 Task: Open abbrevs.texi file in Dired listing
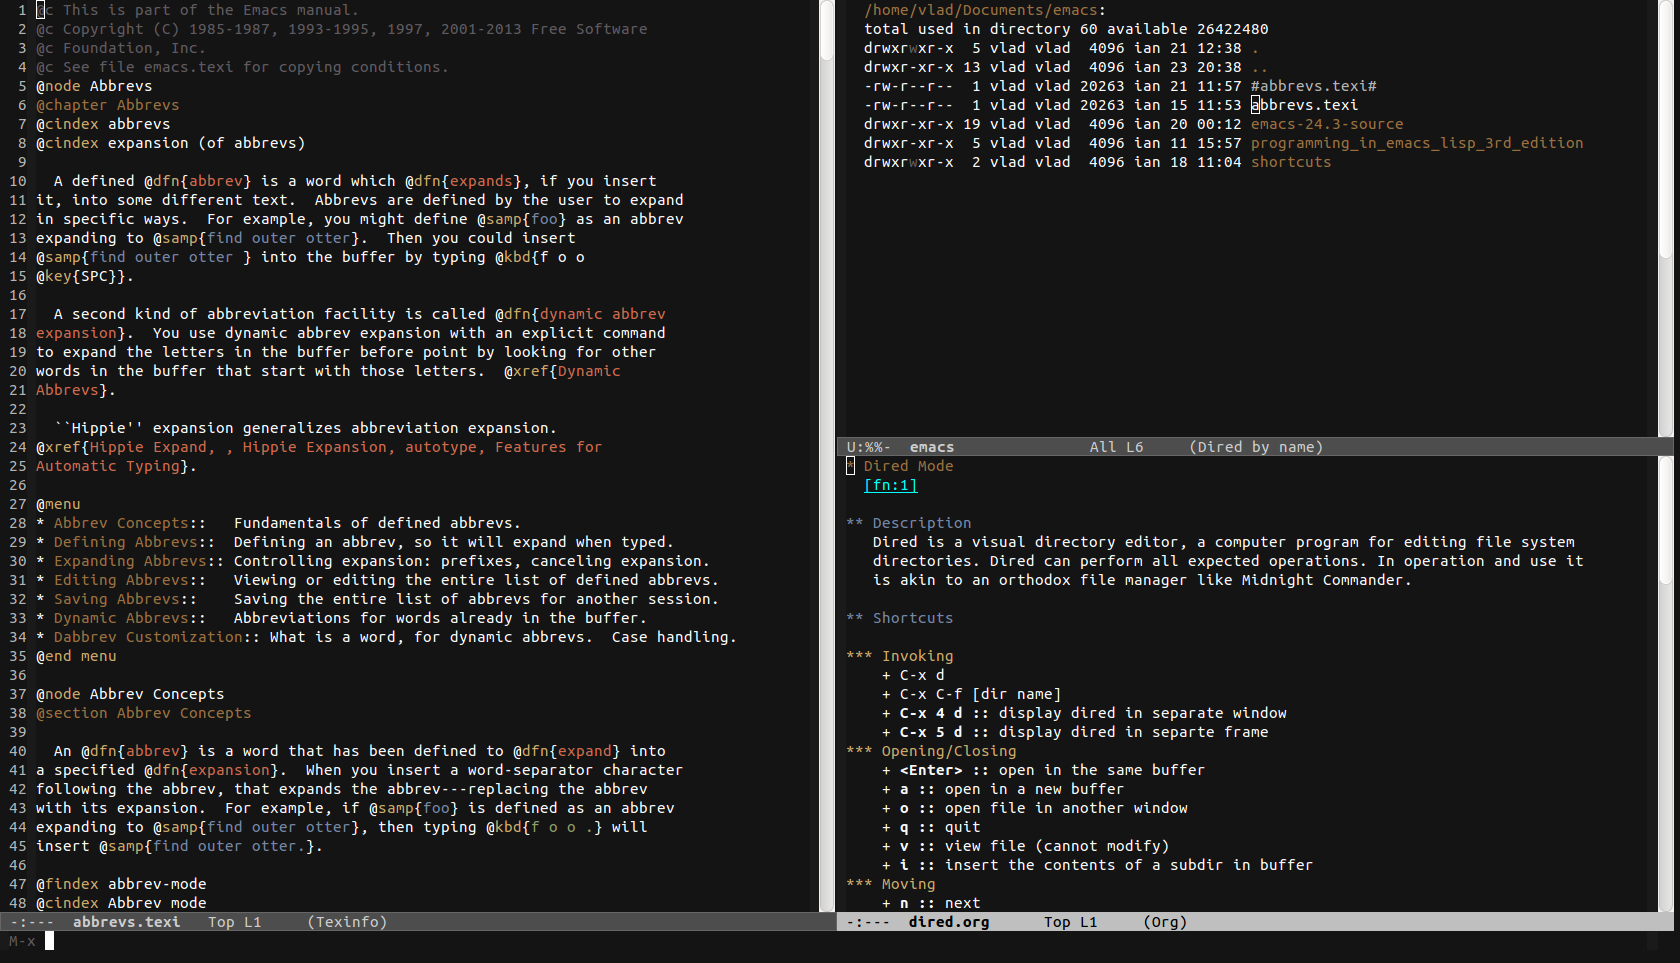coord(1304,105)
